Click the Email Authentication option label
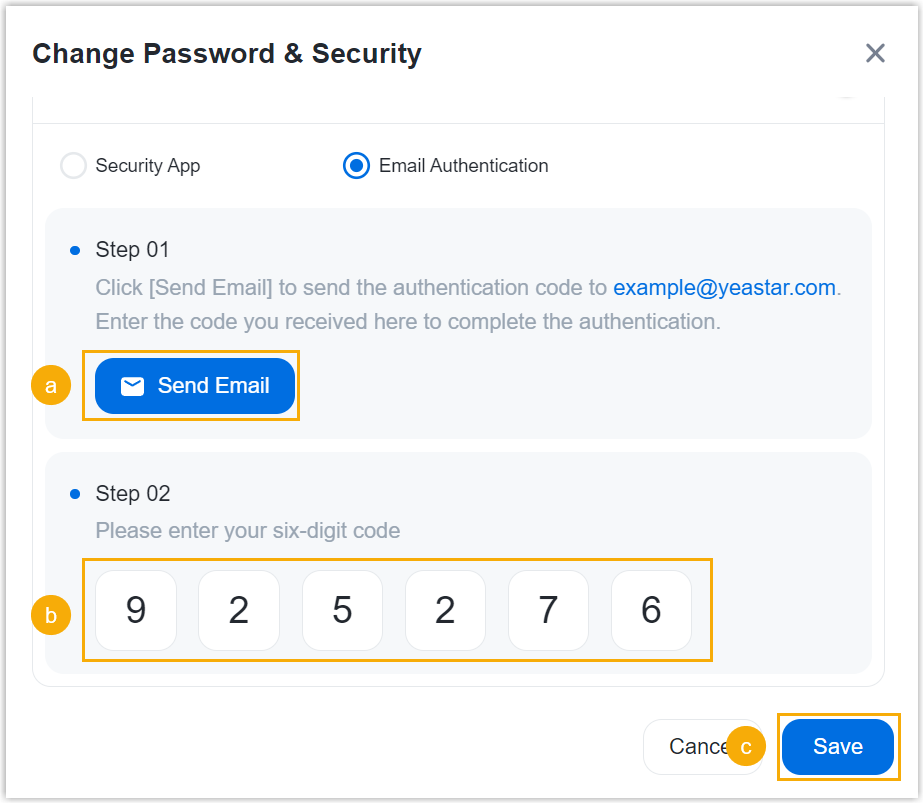The height and width of the screenshot is (804, 924). point(463,166)
